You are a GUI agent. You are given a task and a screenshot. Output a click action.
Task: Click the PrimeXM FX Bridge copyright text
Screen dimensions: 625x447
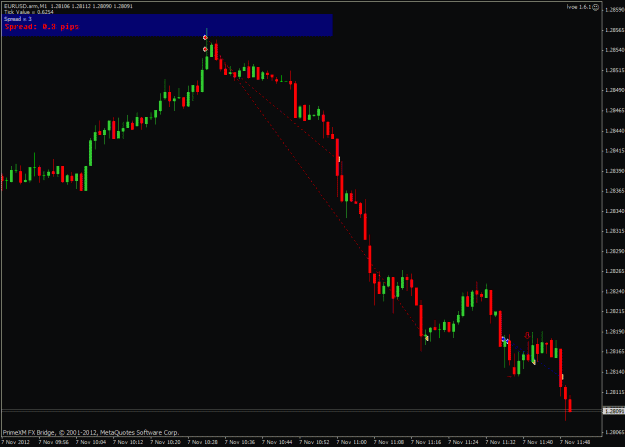91,432
